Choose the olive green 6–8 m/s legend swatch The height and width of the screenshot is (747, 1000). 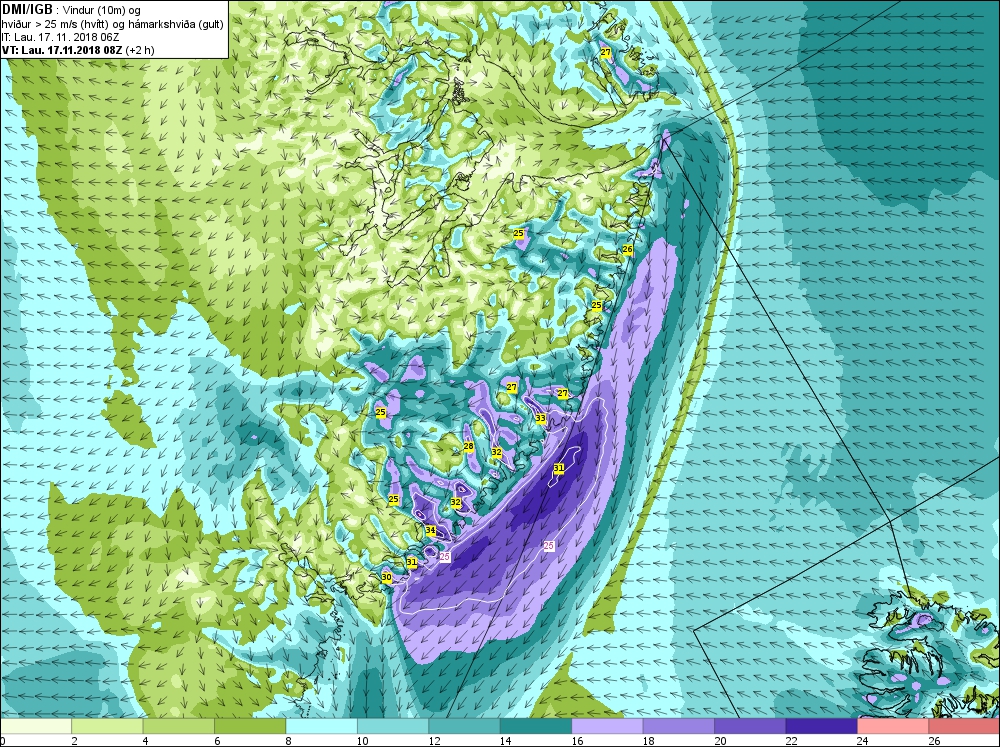[x=250, y=726]
